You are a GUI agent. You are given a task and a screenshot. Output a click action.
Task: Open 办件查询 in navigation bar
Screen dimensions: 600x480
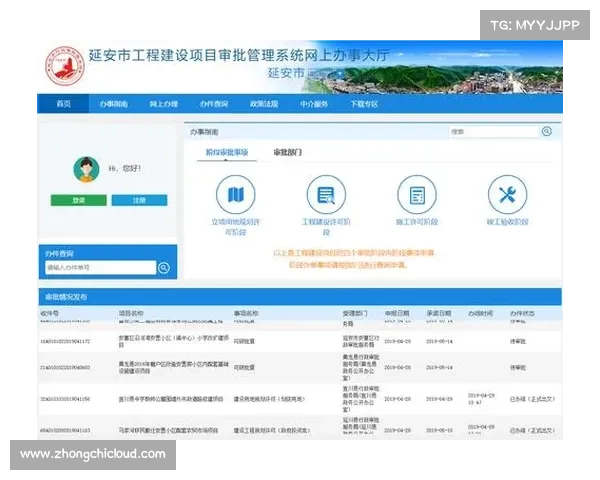point(214,104)
